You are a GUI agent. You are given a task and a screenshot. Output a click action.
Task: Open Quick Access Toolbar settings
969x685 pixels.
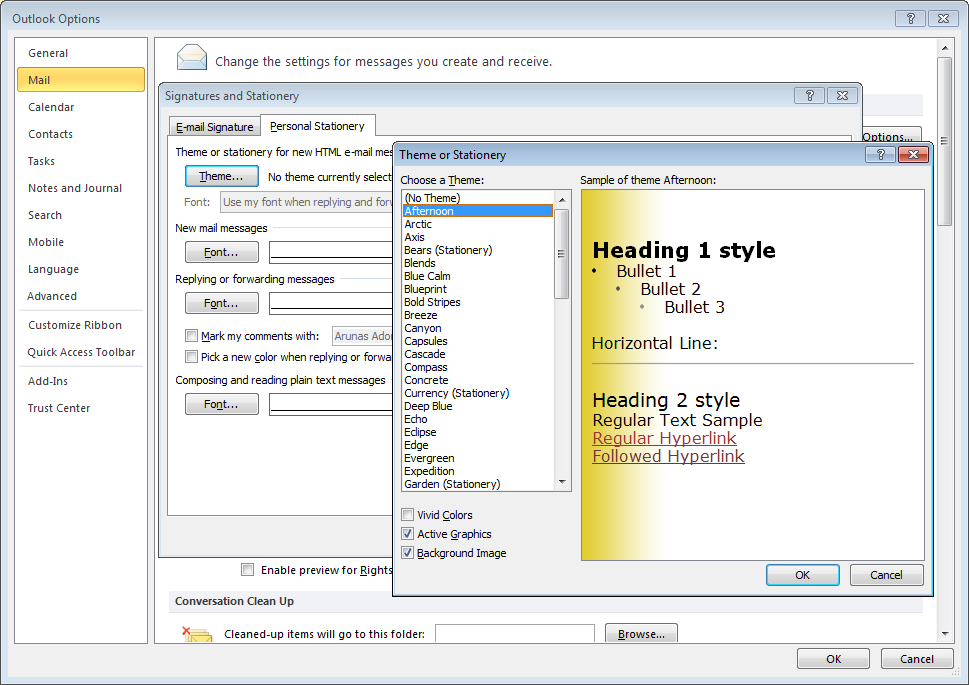(81, 352)
